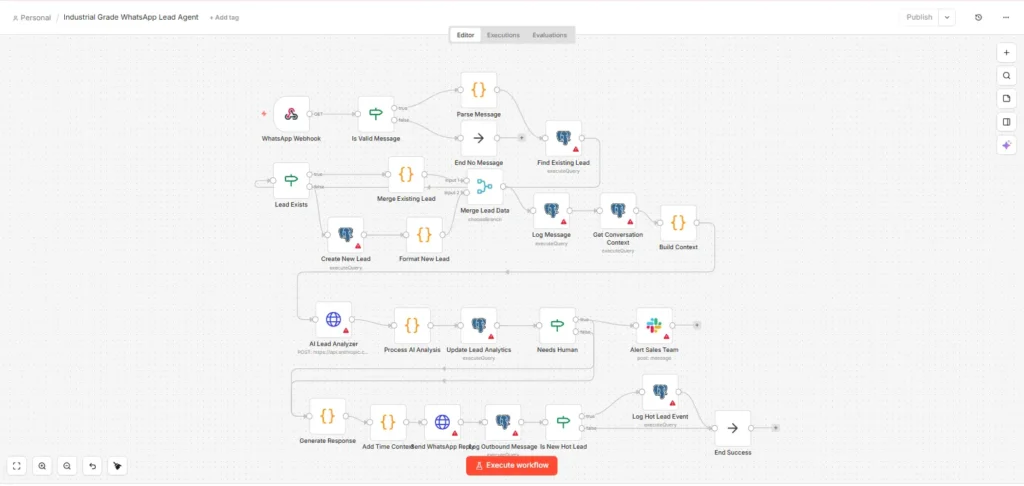Click the Execute workflow button

pyautogui.click(x=511, y=465)
